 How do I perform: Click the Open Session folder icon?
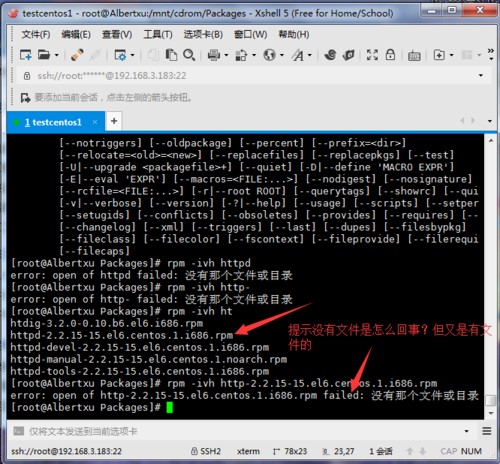(44, 55)
